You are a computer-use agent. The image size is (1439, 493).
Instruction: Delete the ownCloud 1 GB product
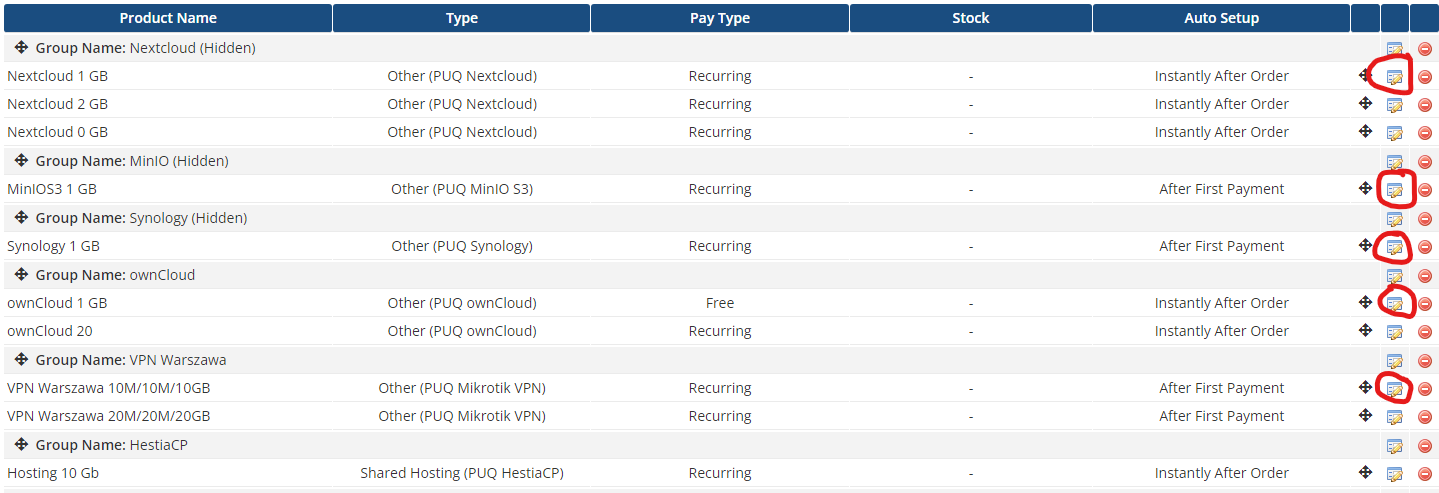1425,304
